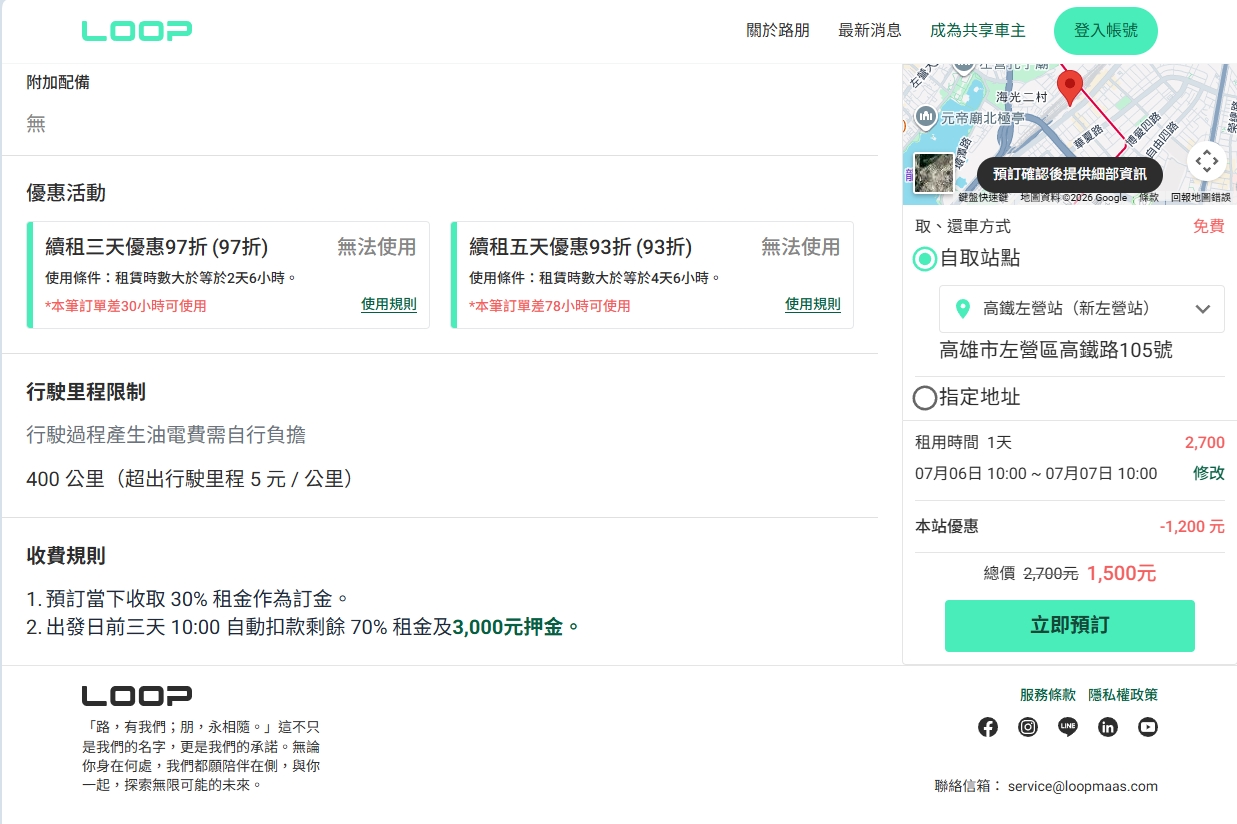The image size is (1237, 824).
Task: Click *本筆訂單差30小時可使用 notice
Action: (x=126, y=306)
